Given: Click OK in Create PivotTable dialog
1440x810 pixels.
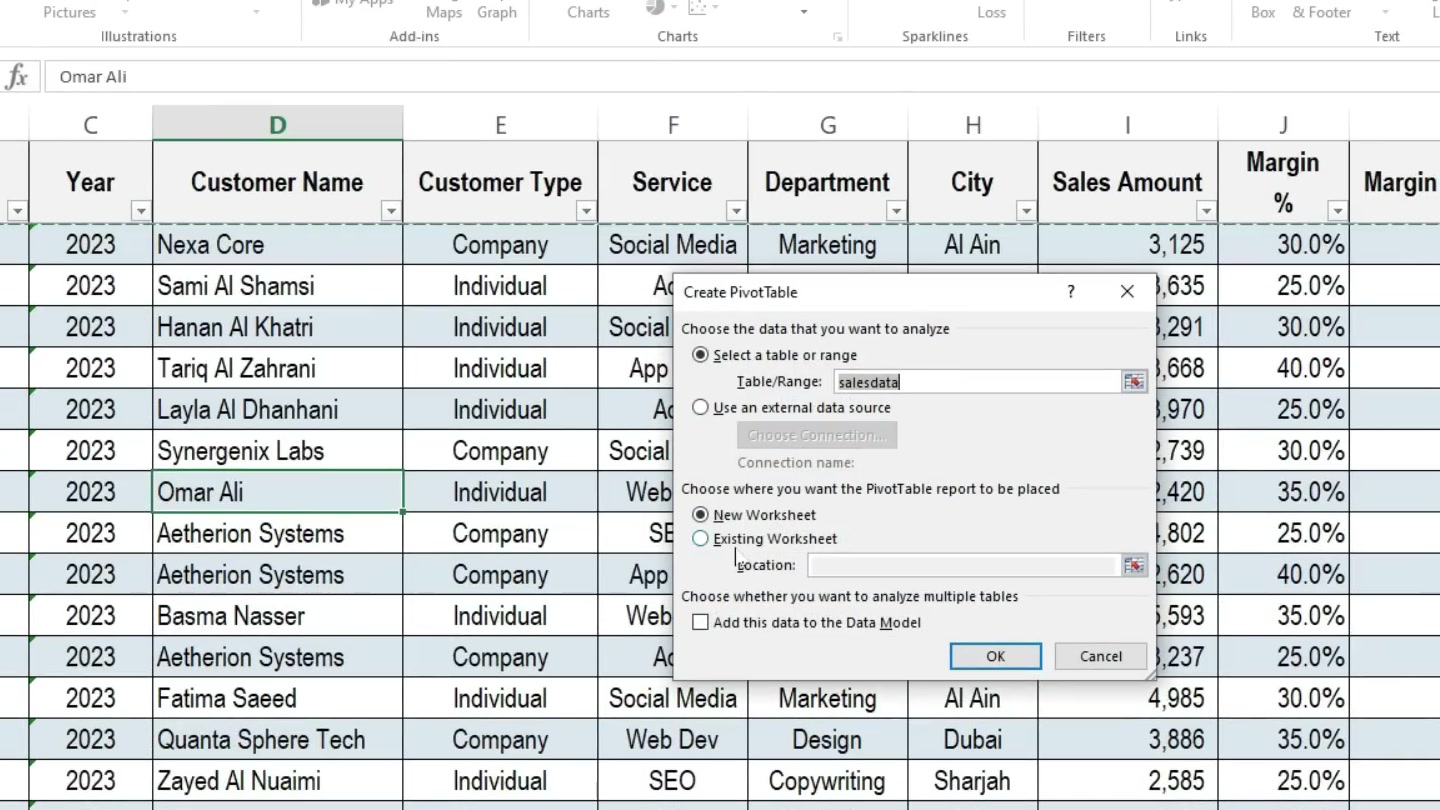Looking at the screenshot, I should [995, 656].
